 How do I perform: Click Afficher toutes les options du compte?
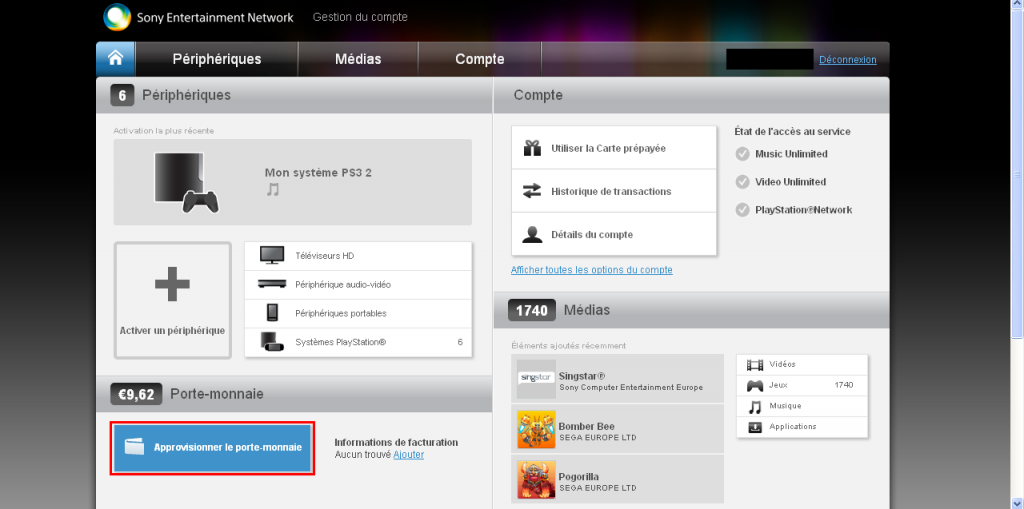pos(592,270)
